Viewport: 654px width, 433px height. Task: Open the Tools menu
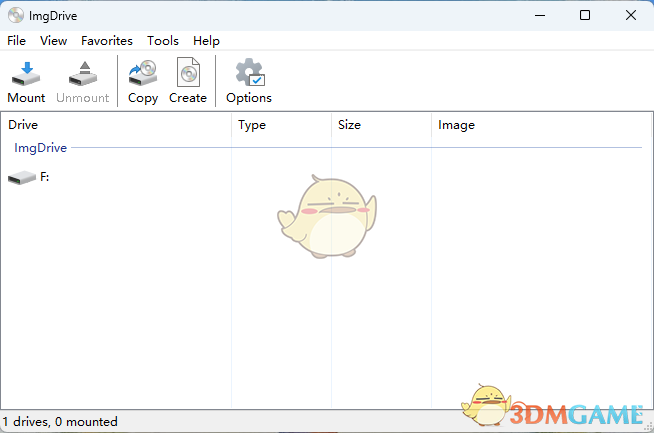tap(163, 41)
